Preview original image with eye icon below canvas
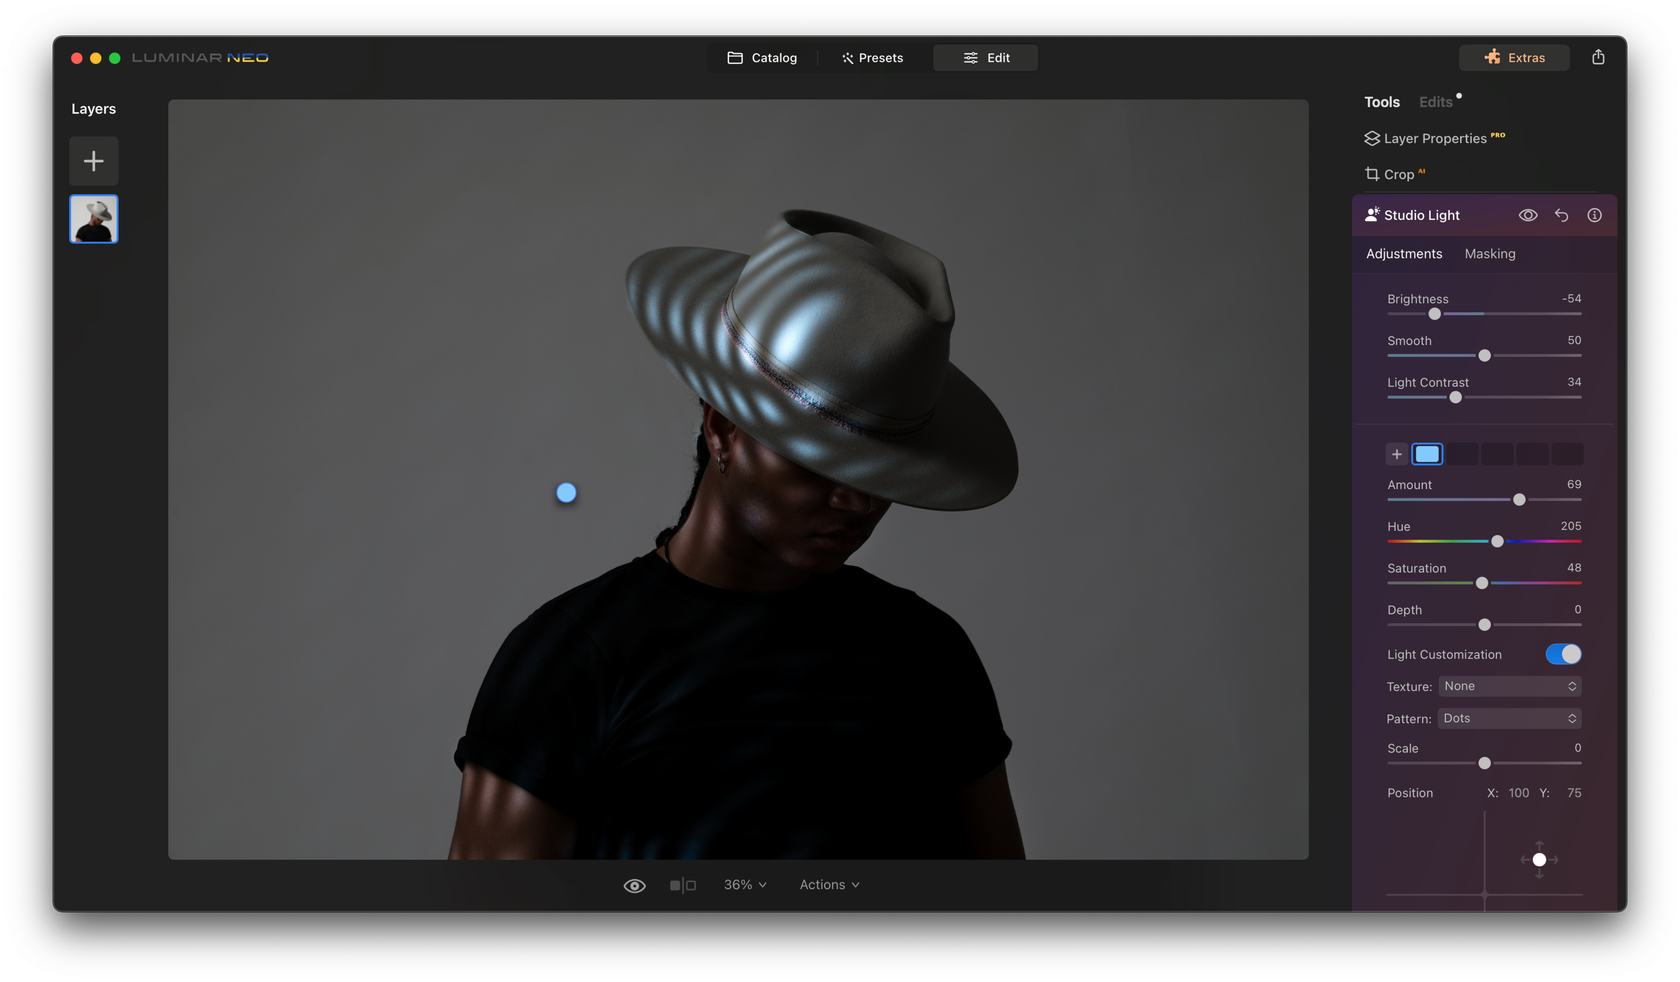This screenshot has height=982, width=1680. click(634, 884)
